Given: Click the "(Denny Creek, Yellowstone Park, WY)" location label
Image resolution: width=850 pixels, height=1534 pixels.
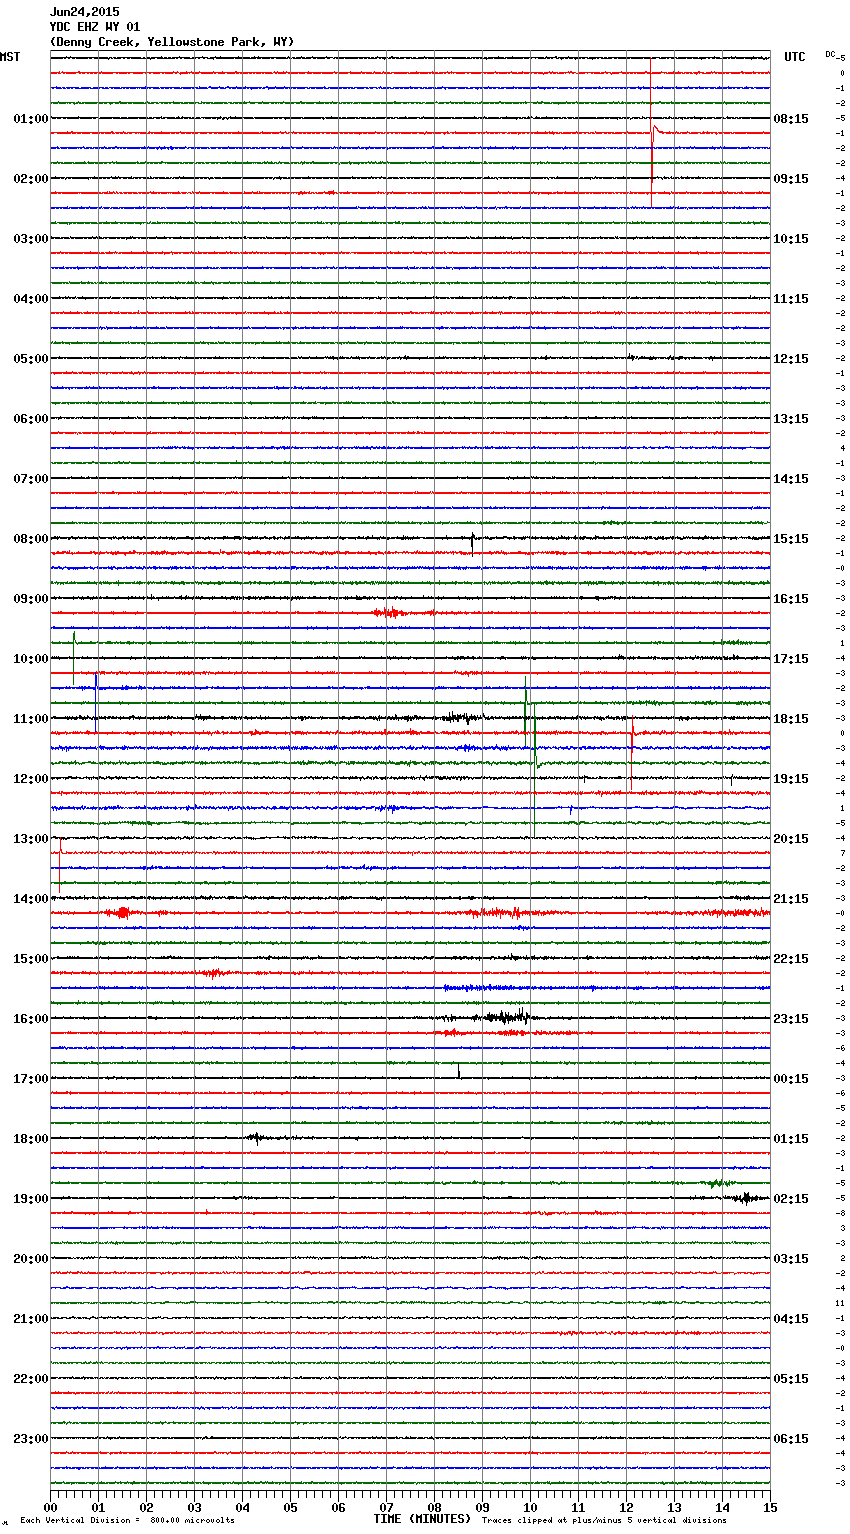Looking at the screenshot, I should 171,42.
